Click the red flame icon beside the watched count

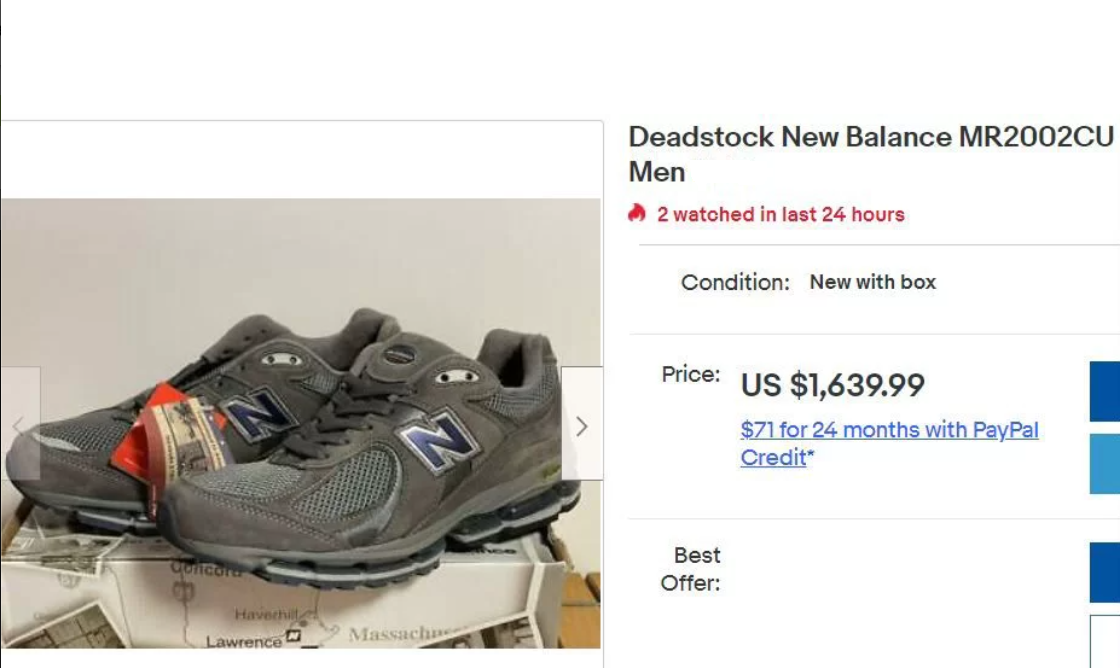(638, 213)
